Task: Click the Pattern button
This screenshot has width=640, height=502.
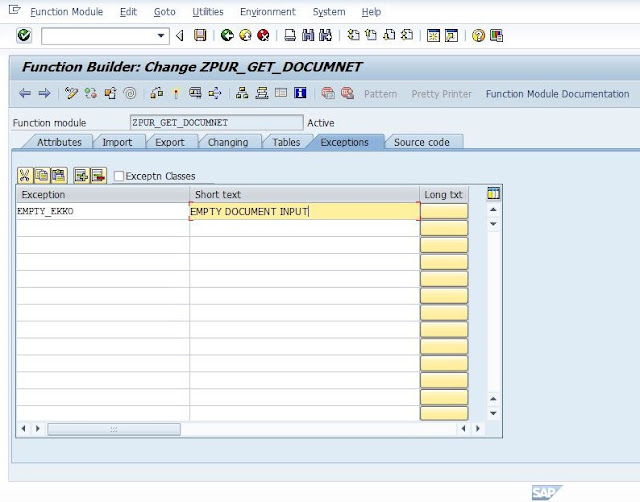Action: (380, 94)
